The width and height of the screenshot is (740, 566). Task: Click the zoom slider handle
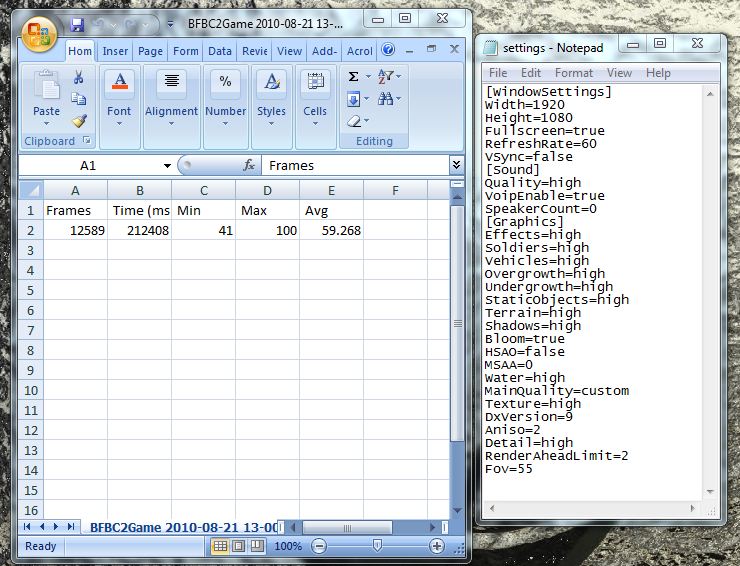tap(377, 546)
